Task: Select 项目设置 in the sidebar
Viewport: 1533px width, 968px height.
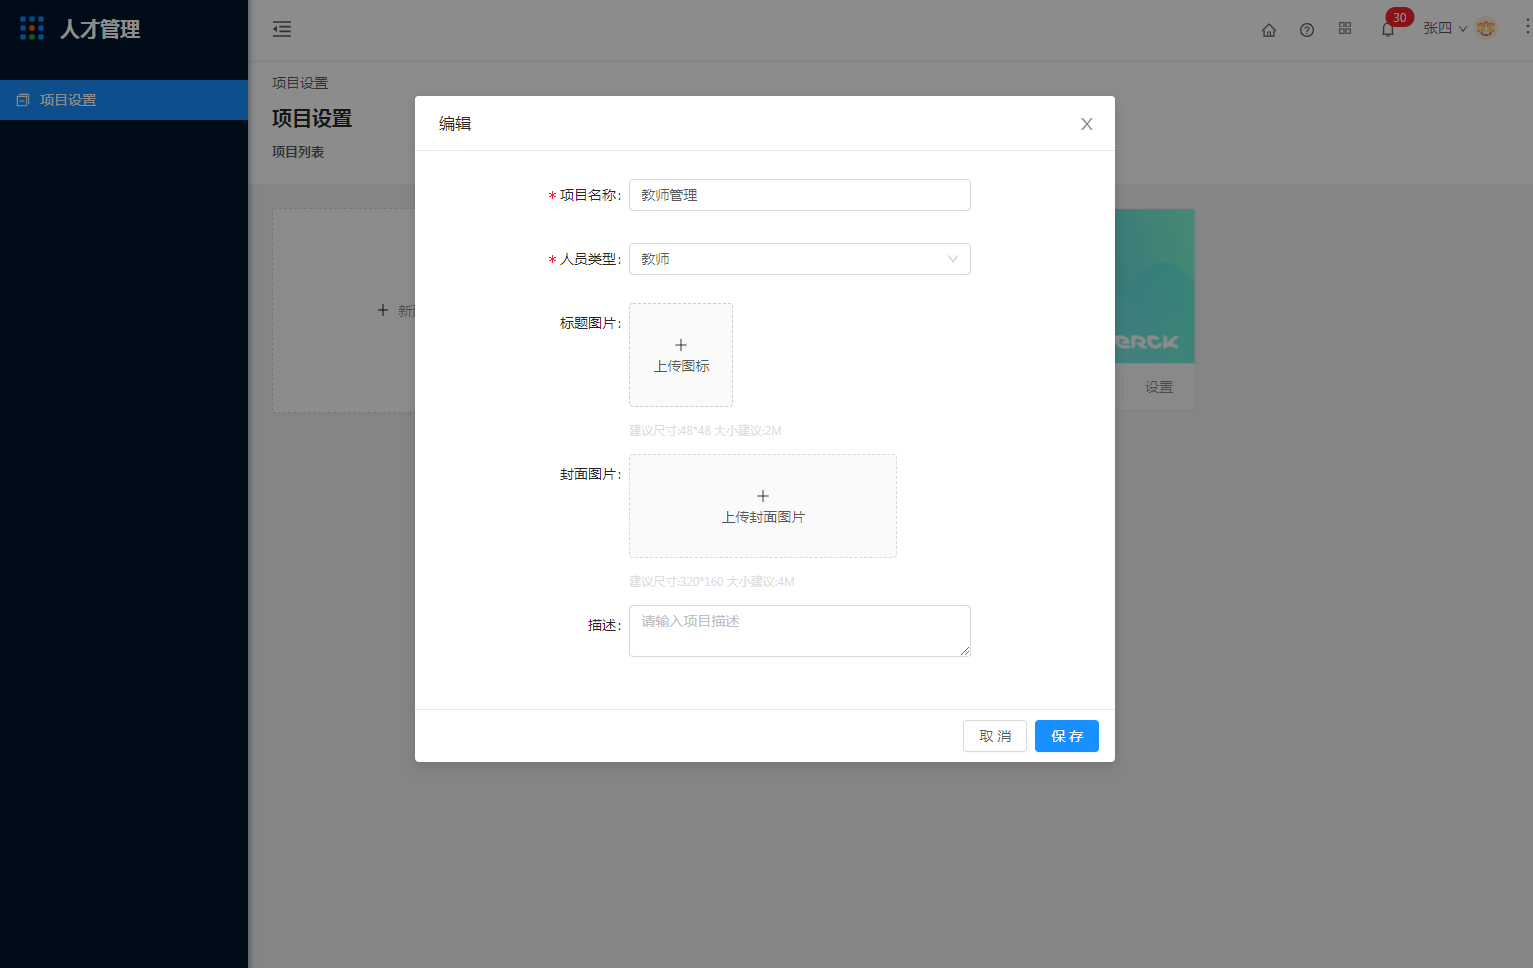Action: coord(124,100)
